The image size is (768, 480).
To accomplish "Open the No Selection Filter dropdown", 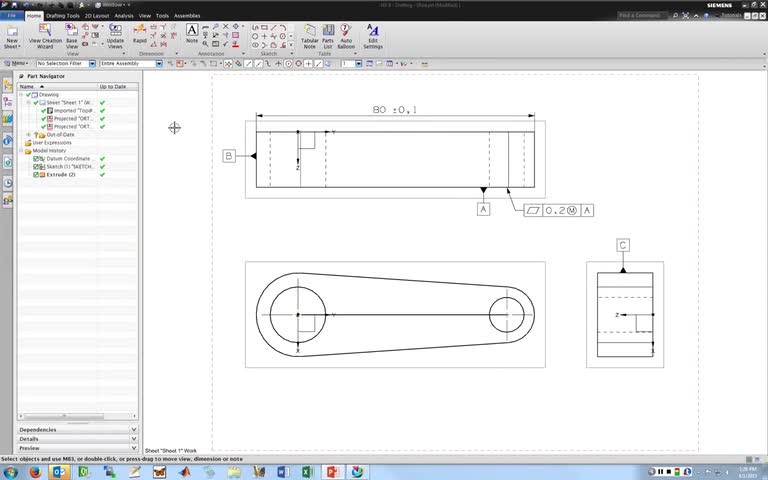I will (x=92, y=64).
